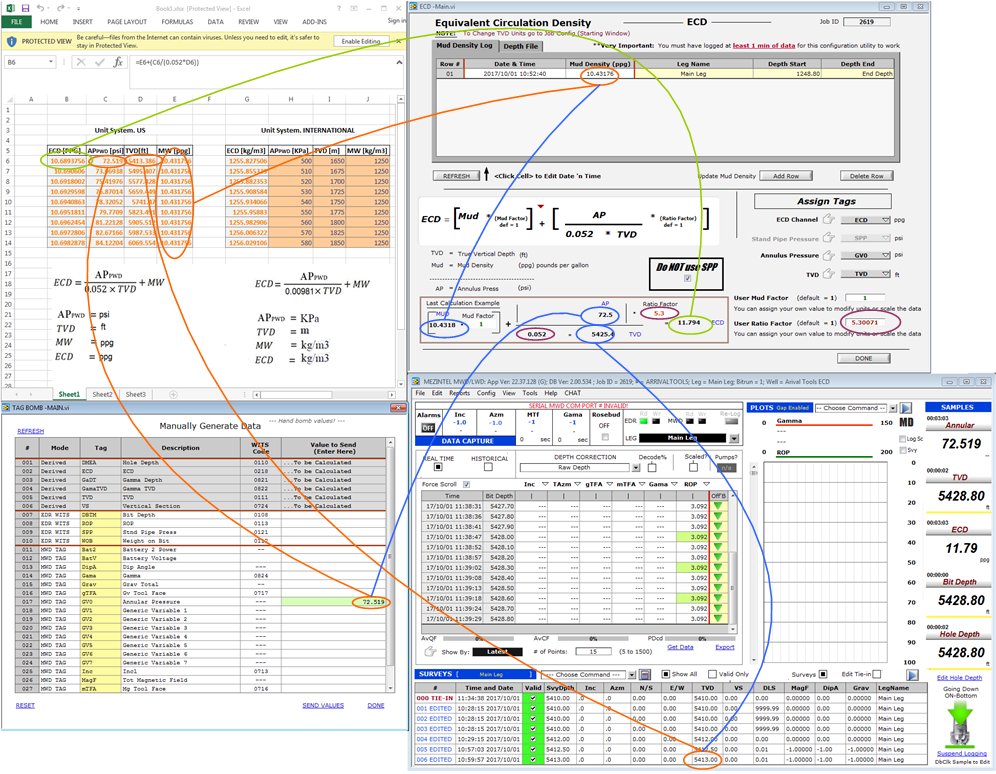The height and width of the screenshot is (774, 996).
Task: Click the Excel save icon
Action: coord(25,8)
